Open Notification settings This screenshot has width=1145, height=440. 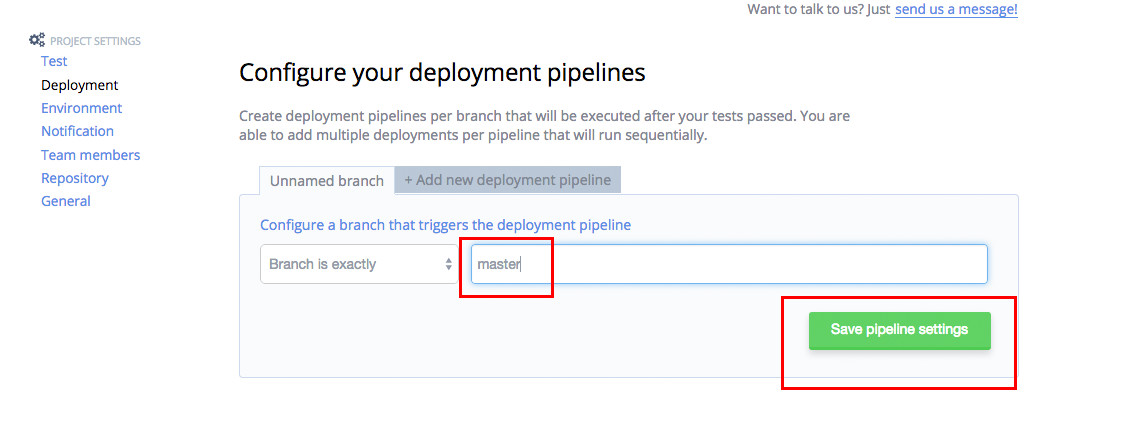(77, 131)
